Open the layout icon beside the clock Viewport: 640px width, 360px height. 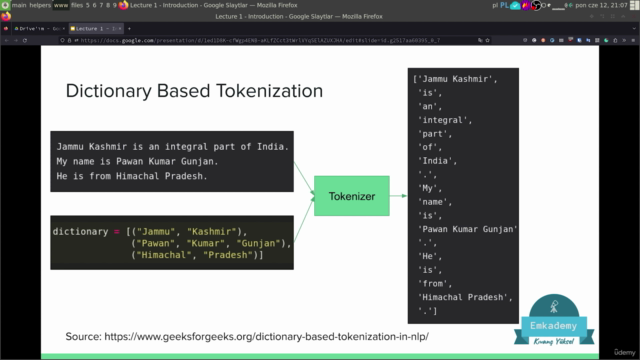pyautogui.click(x=634, y=5)
